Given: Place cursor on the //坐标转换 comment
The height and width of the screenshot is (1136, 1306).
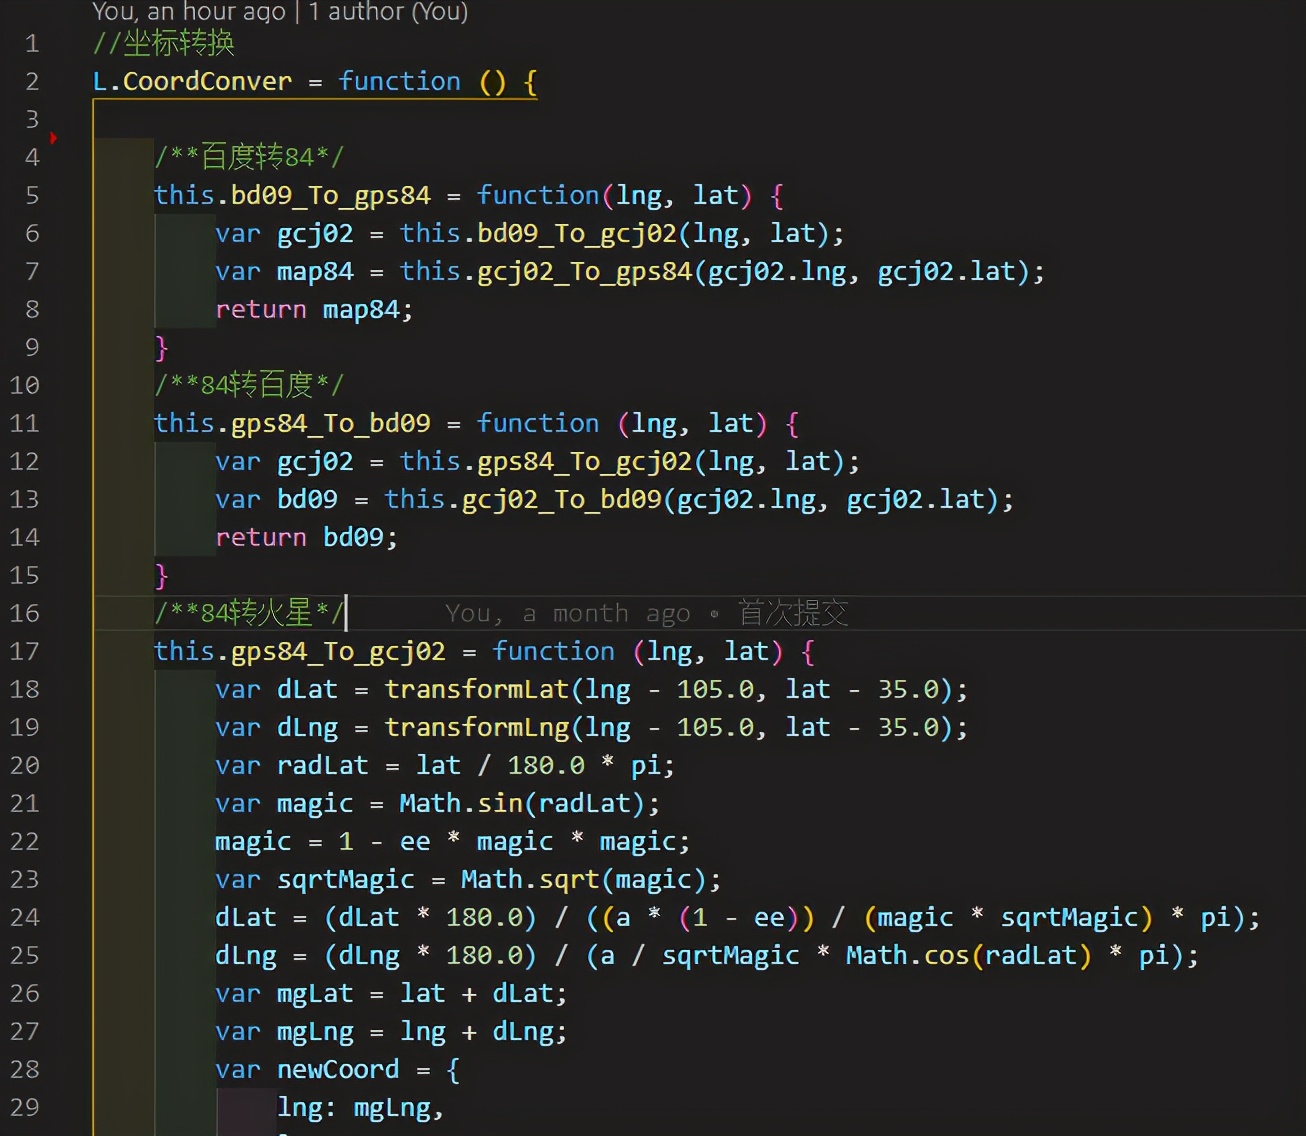Looking at the screenshot, I should [163, 43].
